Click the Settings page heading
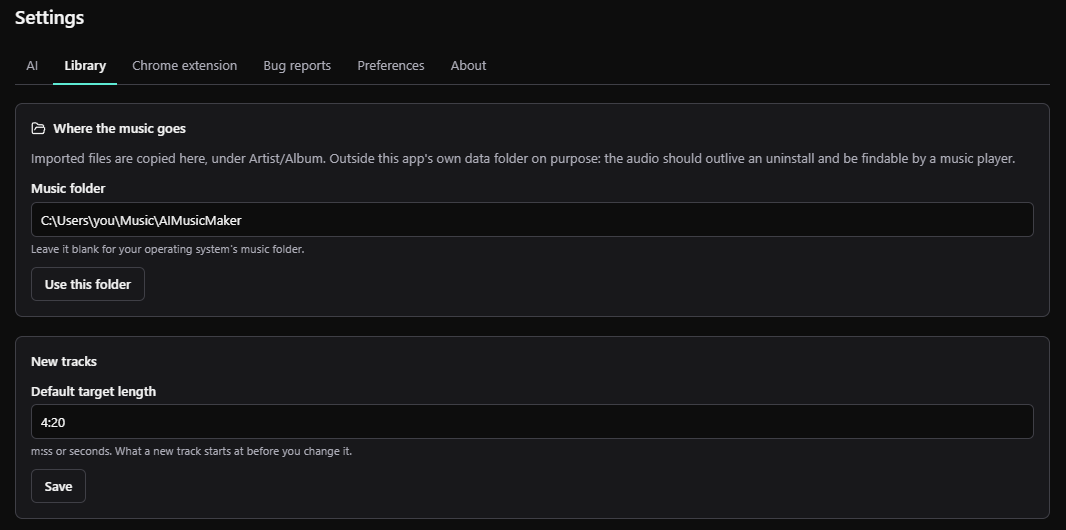Viewport: 1066px width, 530px height. click(x=50, y=18)
